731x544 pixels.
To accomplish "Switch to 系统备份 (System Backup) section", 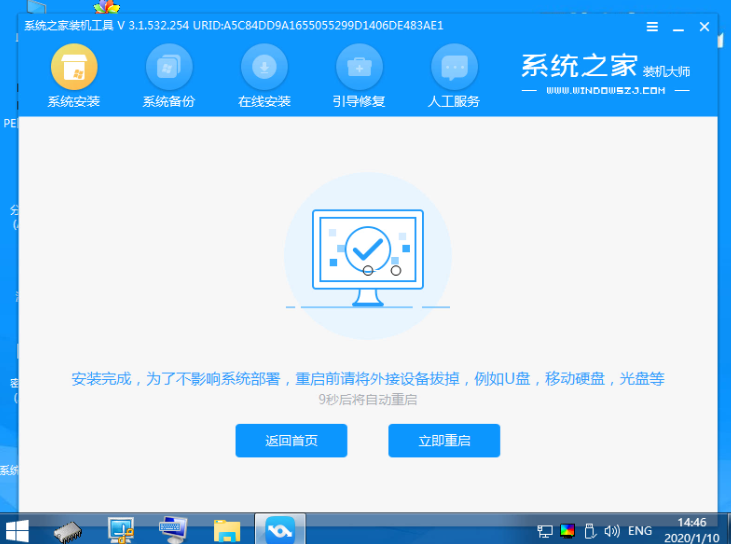I will point(169,76).
